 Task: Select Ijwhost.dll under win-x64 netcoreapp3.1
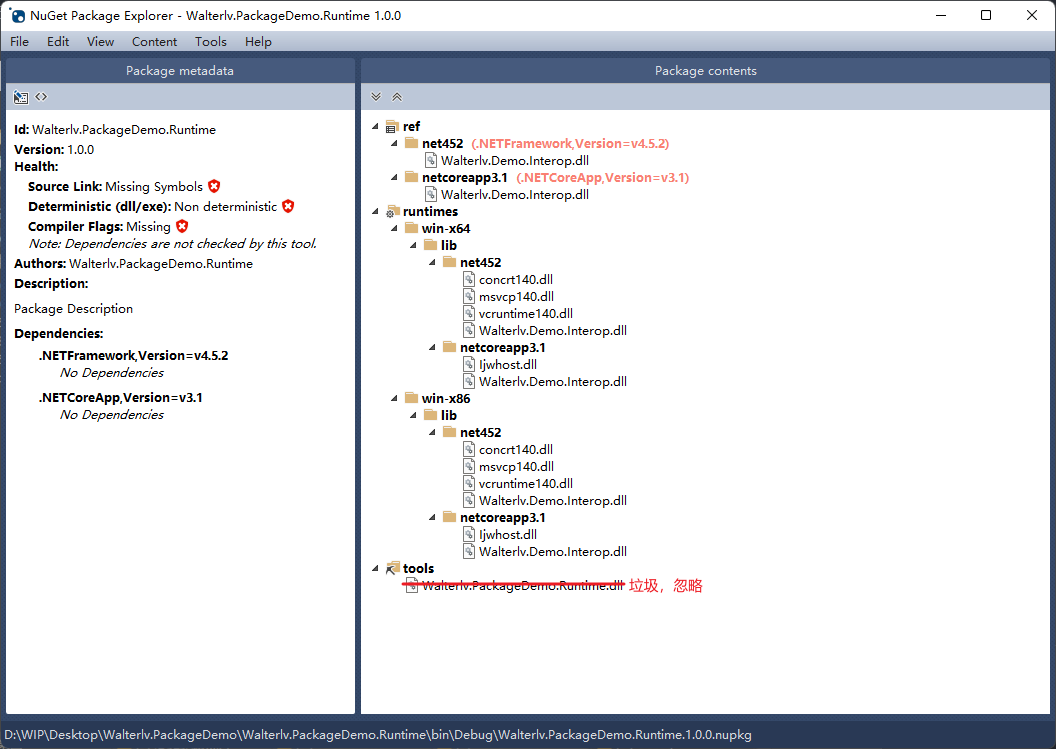507,365
